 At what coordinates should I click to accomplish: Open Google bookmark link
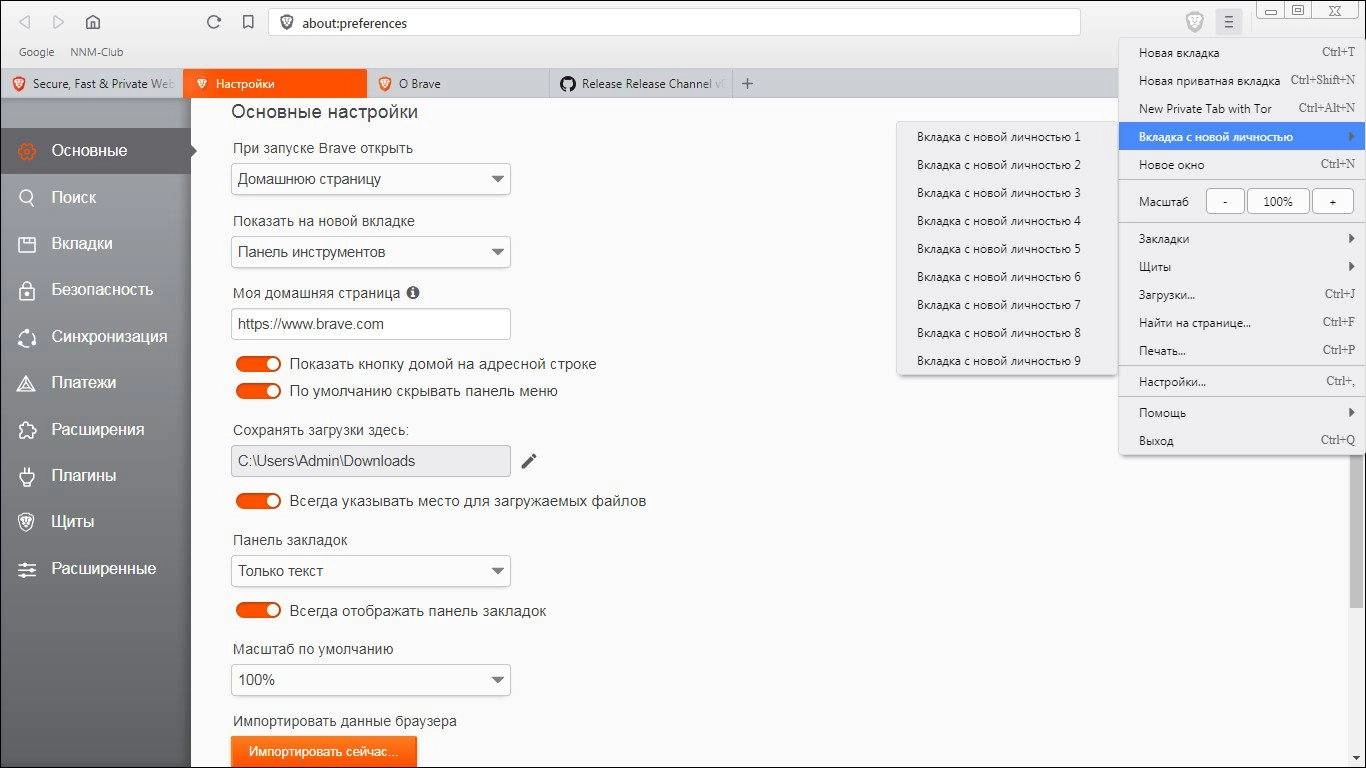pos(37,52)
